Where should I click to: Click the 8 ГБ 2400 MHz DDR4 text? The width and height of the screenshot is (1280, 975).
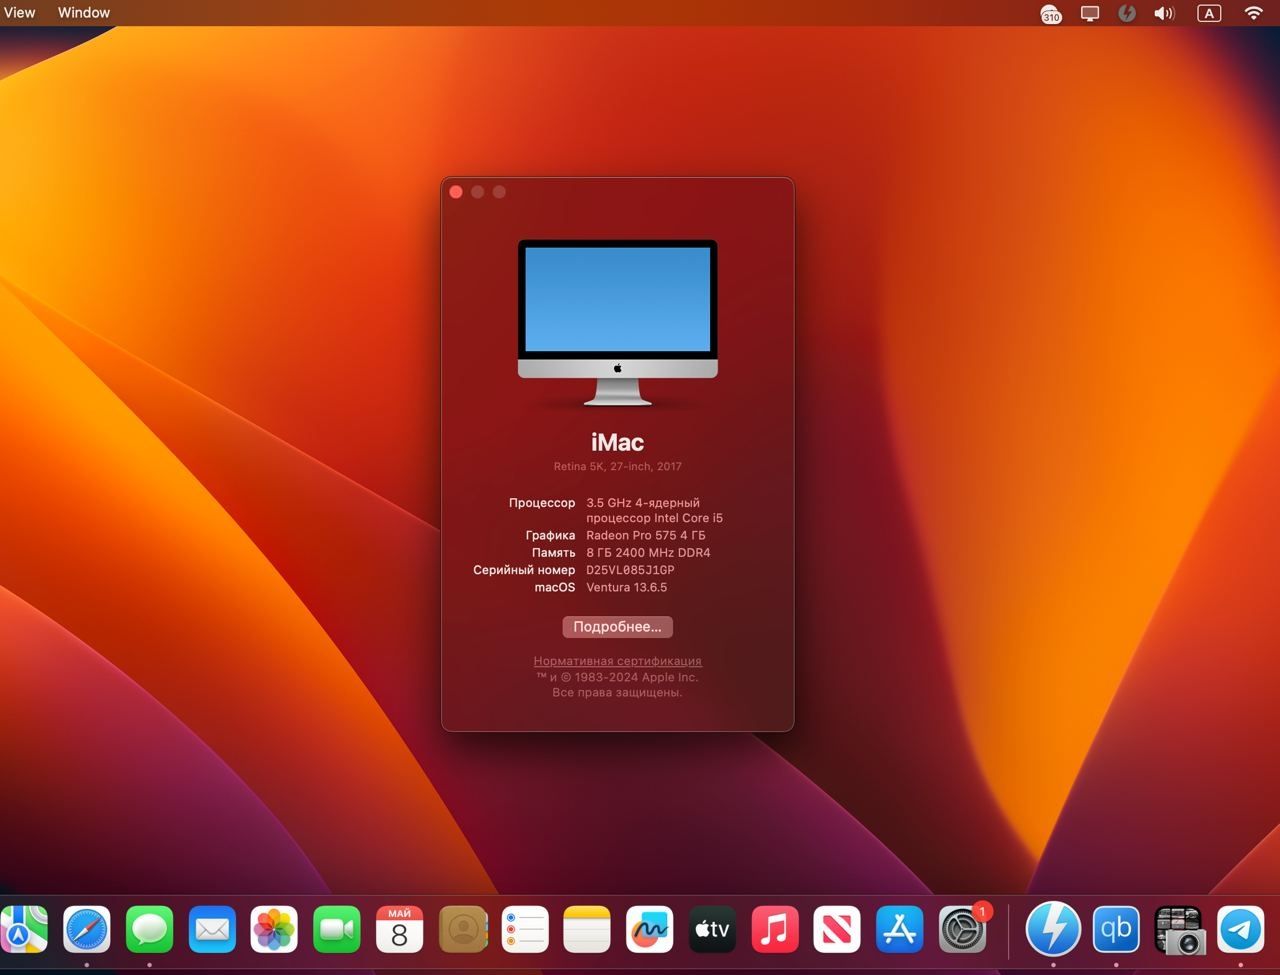point(648,552)
